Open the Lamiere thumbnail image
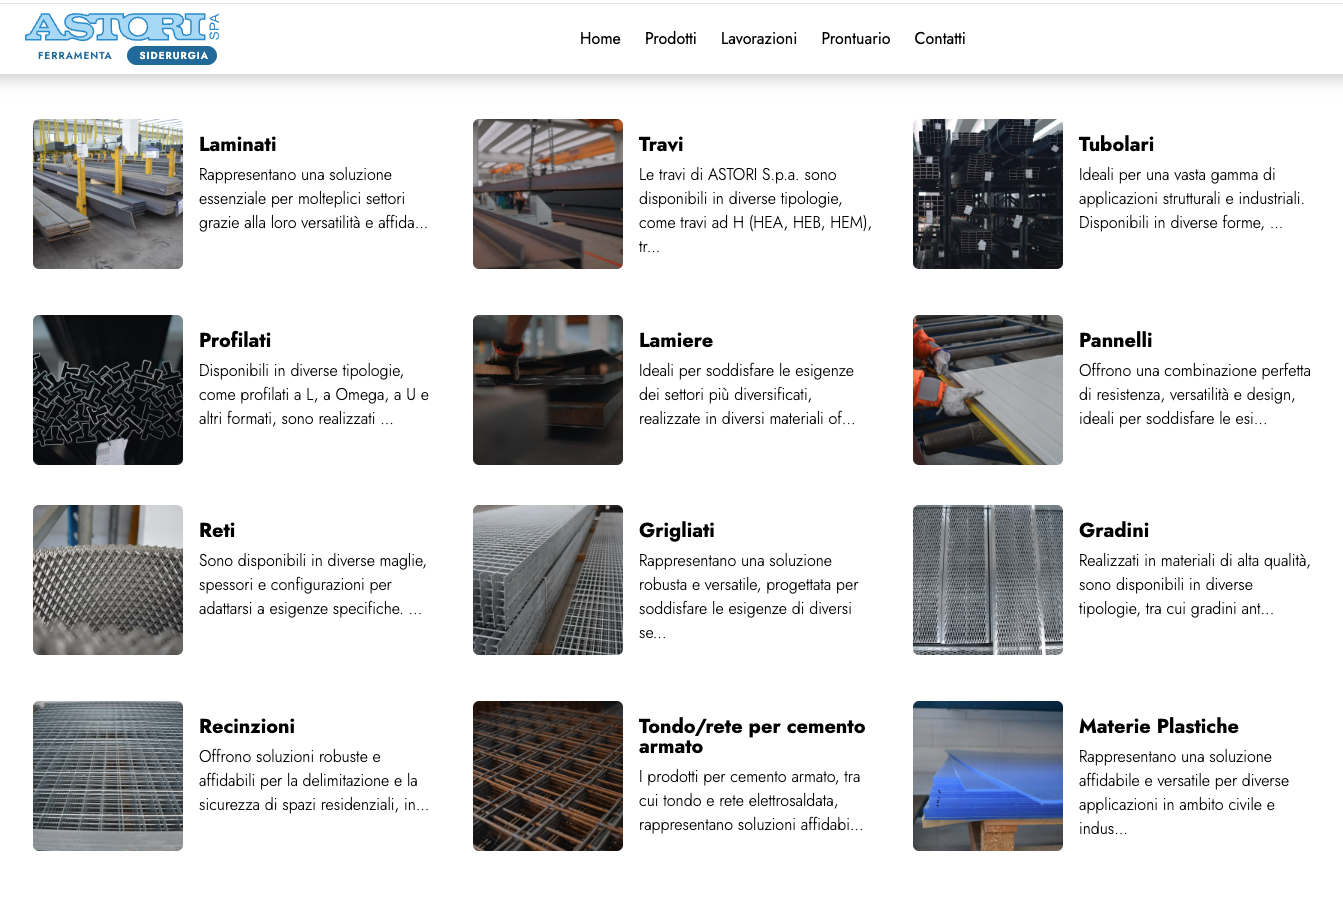Viewport: 1343px width, 900px height. [x=548, y=390]
